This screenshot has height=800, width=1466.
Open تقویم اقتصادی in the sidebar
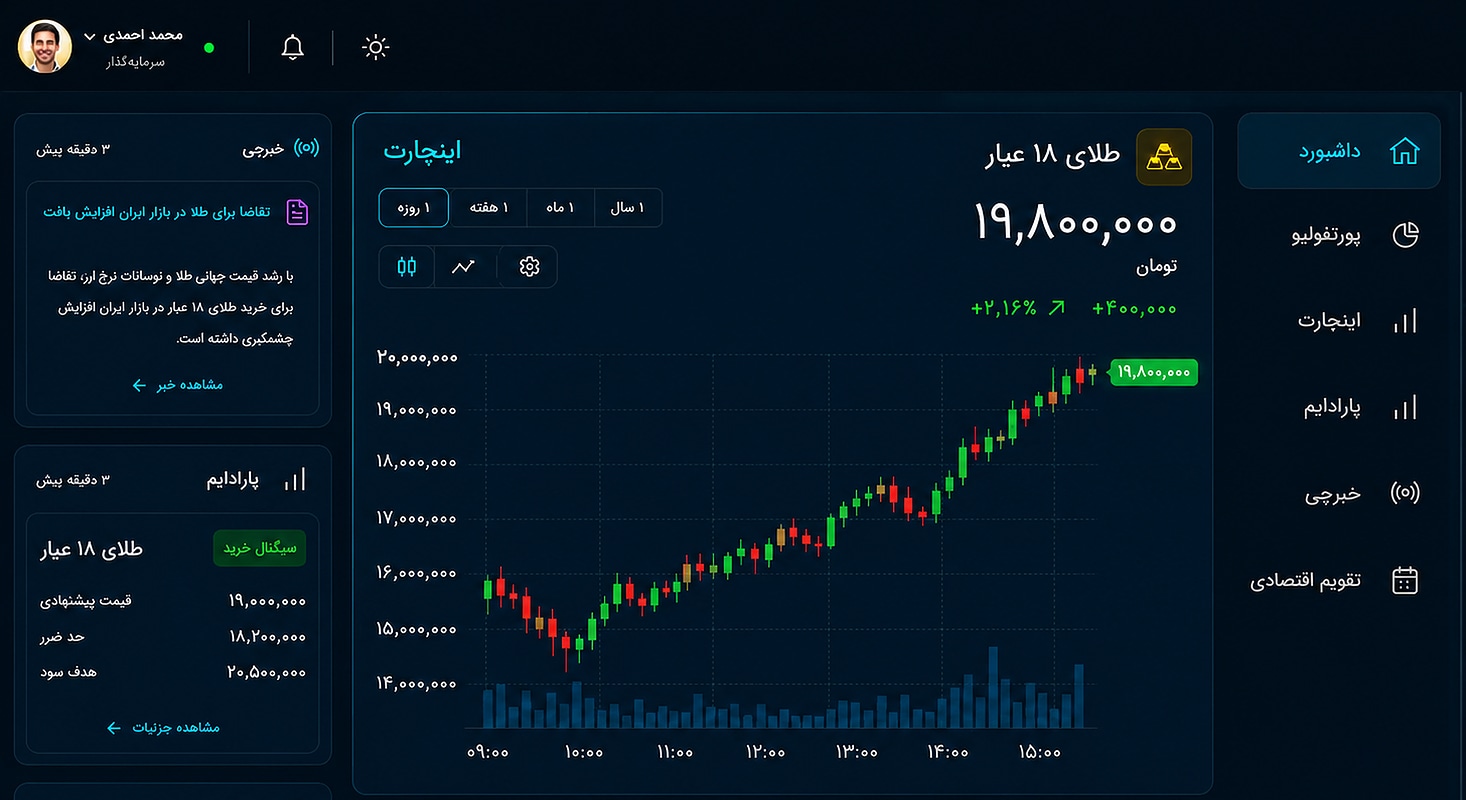pos(1305,581)
